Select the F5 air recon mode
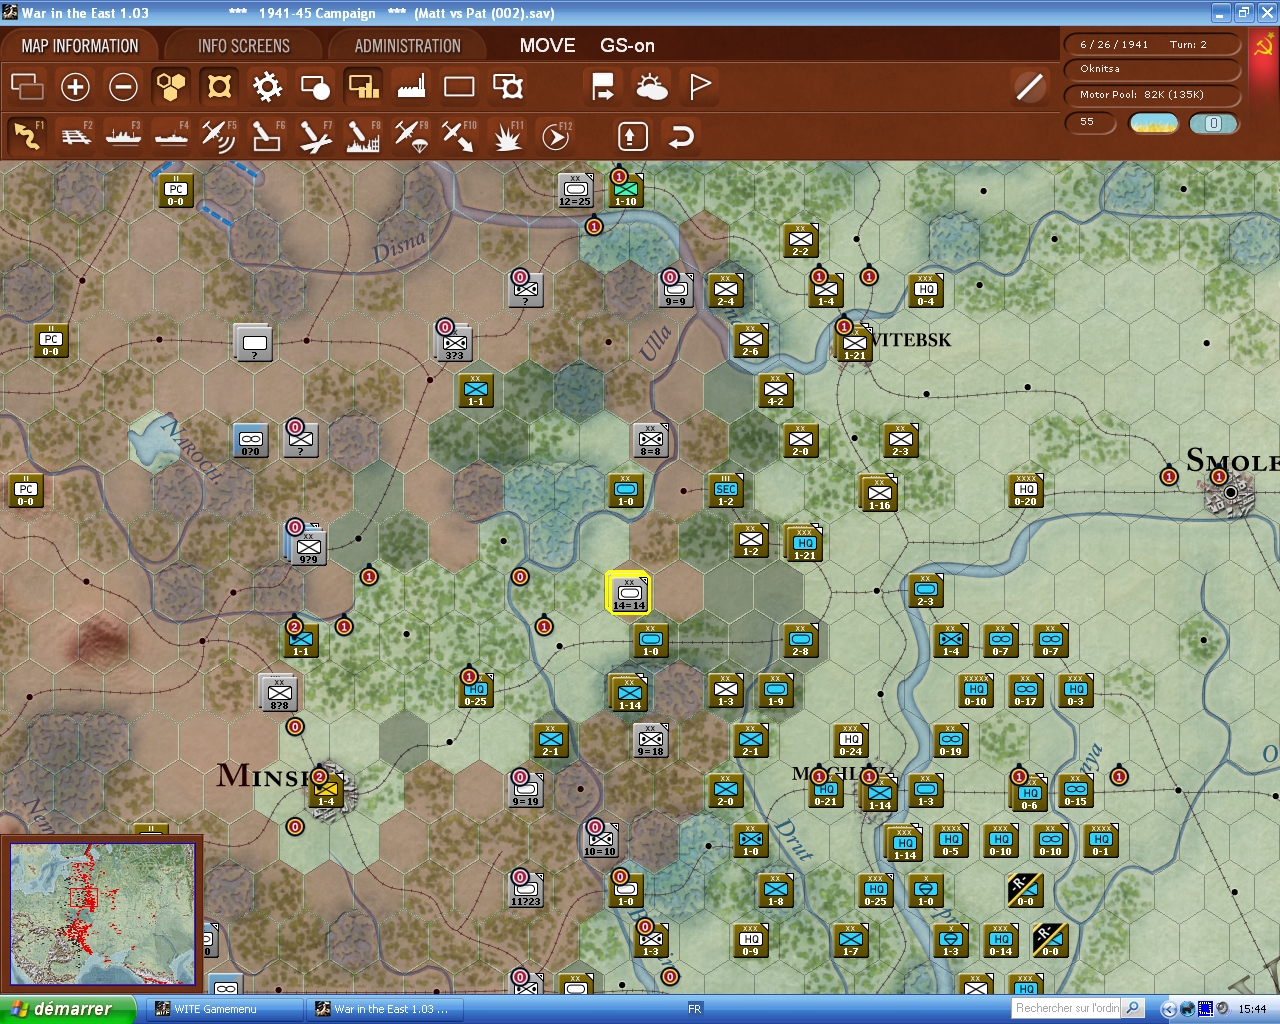The image size is (1280, 1024). [219, 136]
